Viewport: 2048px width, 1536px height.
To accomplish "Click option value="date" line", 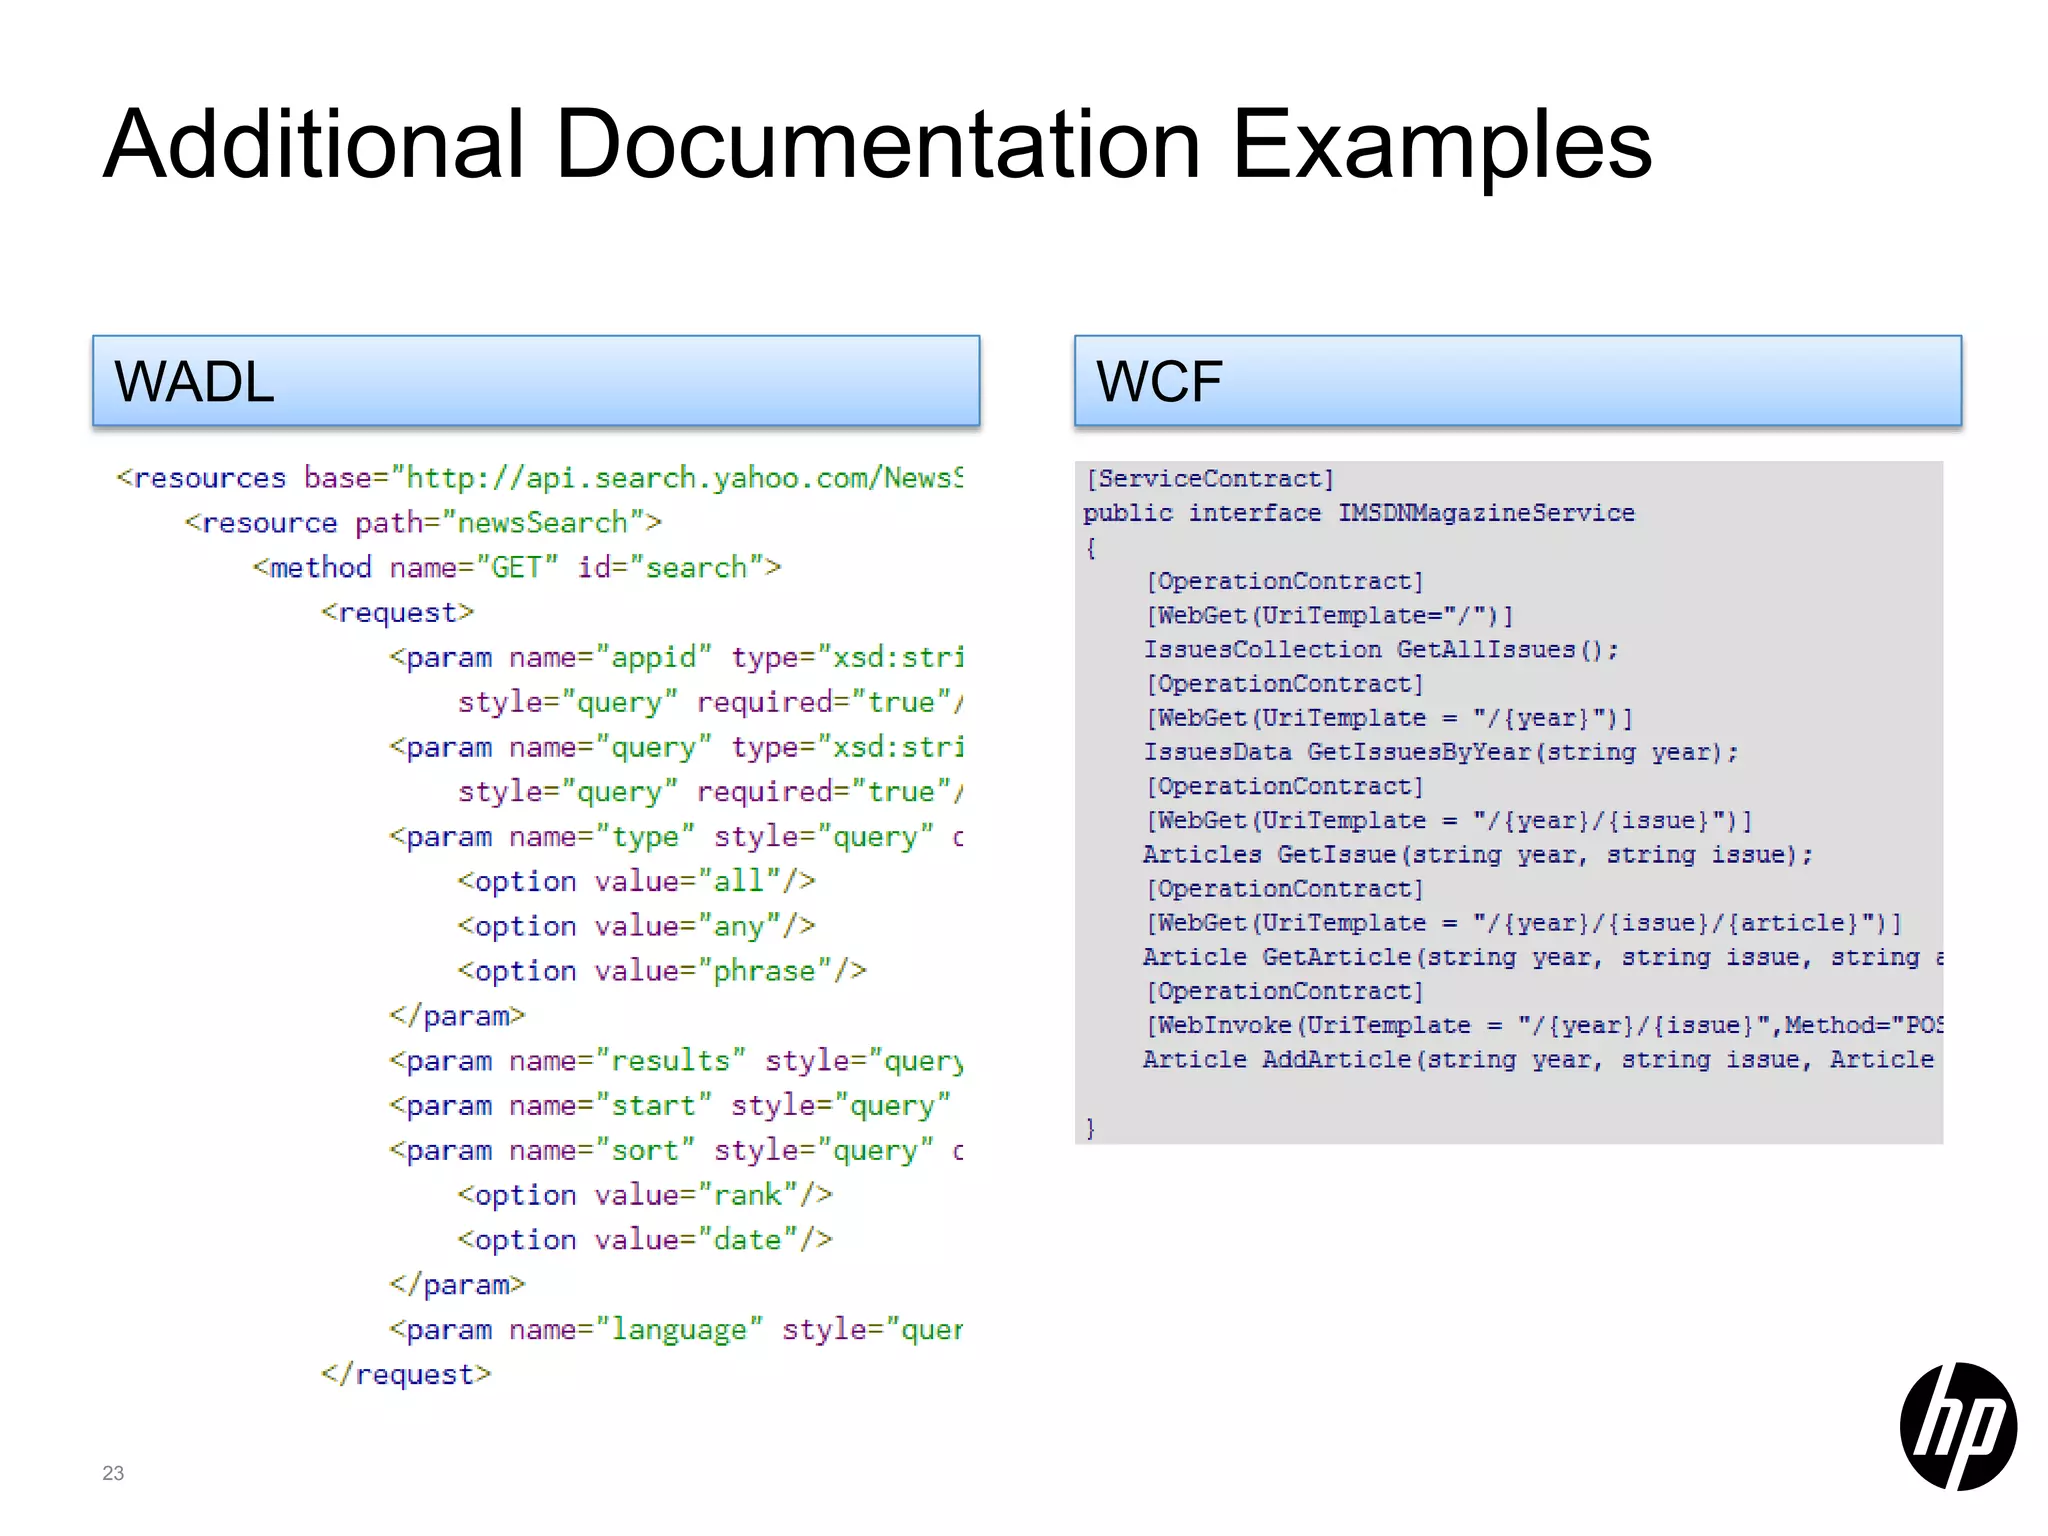I will 645,1240.
